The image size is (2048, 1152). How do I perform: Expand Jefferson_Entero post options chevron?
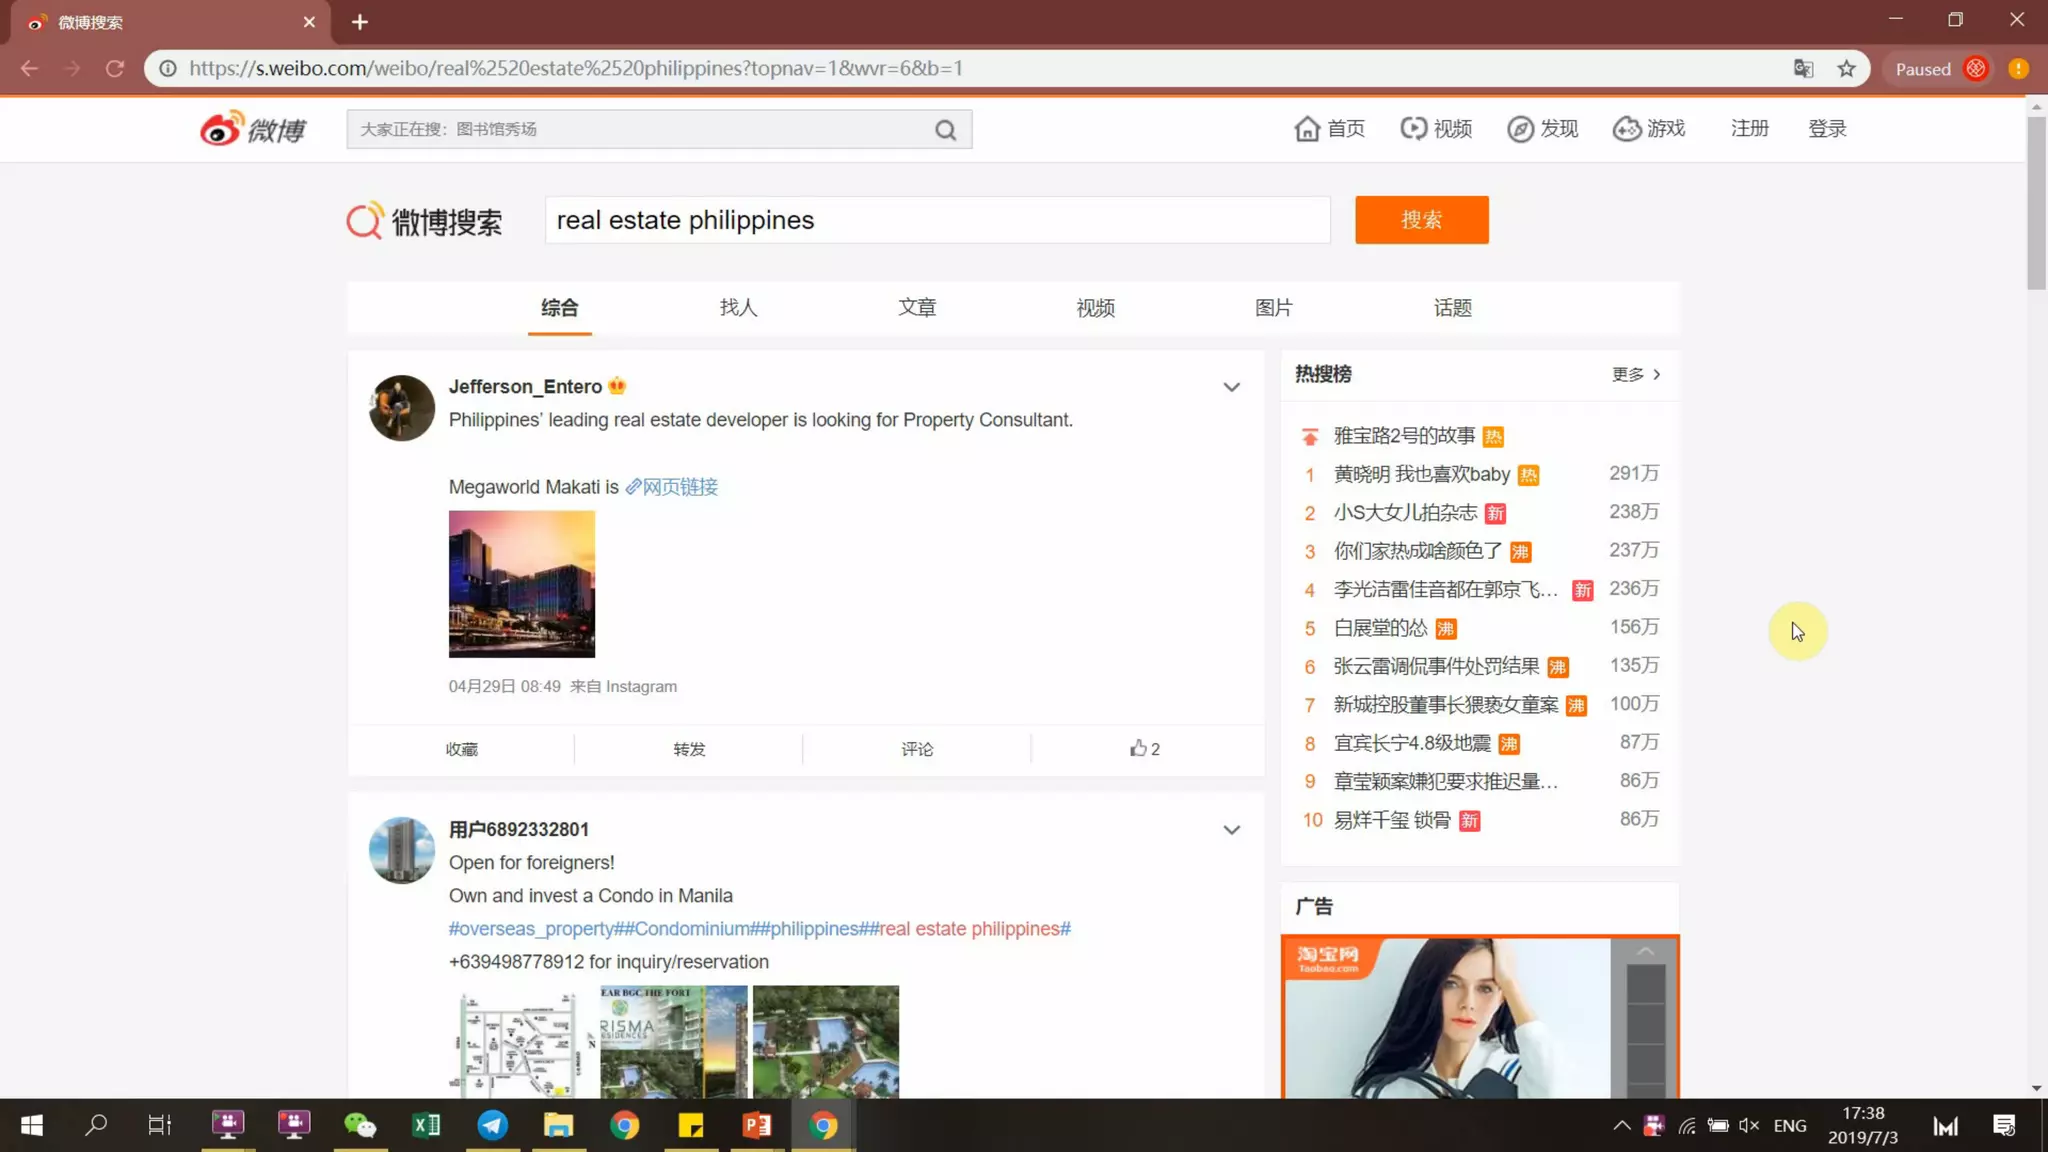[1231, 387]
